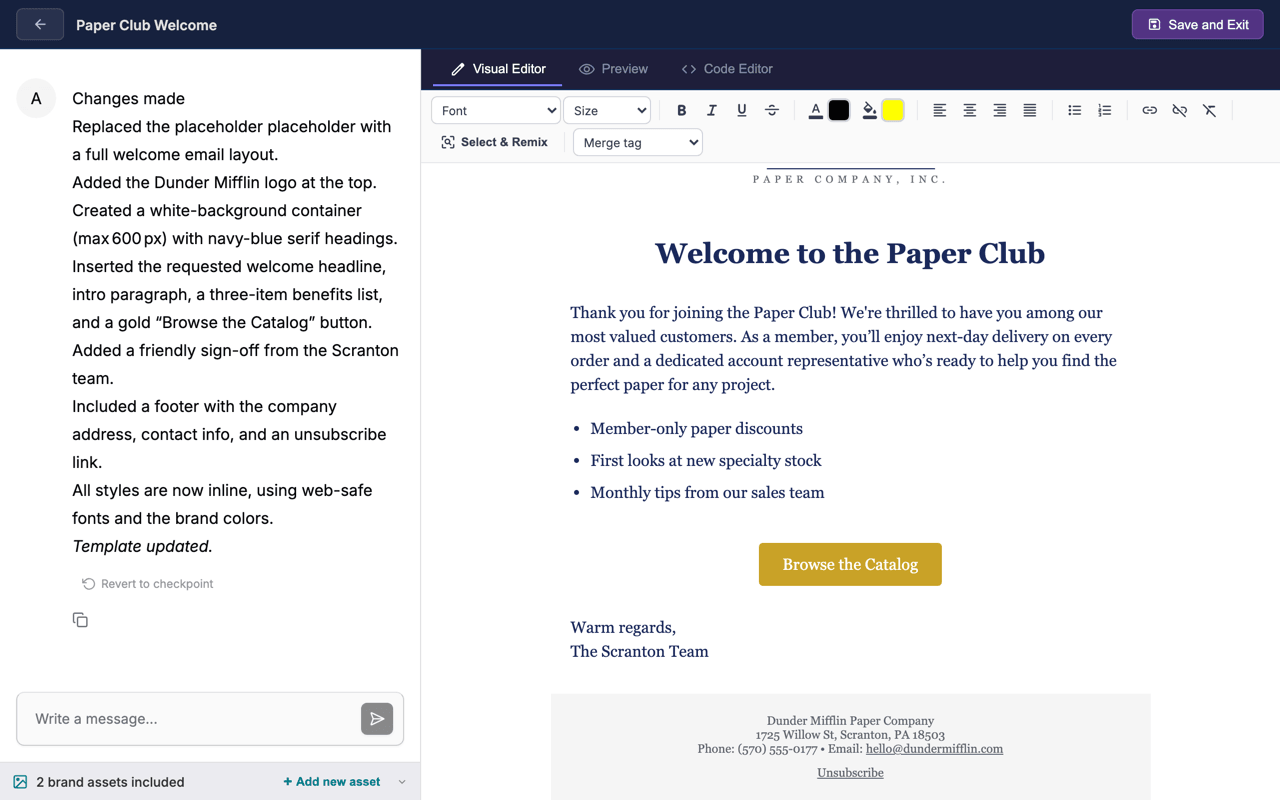Screen dimensions: 1280x800
Task: Click the Write a message input
Action: pos(190,719)
